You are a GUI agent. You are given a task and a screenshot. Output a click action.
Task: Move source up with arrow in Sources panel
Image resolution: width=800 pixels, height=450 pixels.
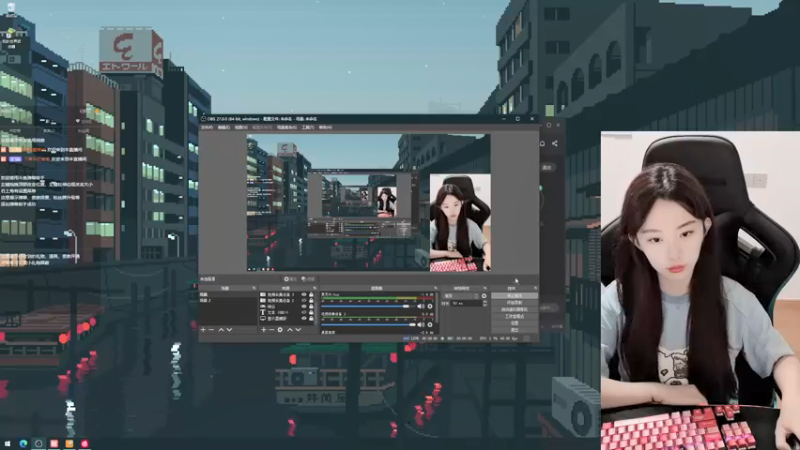tap(290, 330)
